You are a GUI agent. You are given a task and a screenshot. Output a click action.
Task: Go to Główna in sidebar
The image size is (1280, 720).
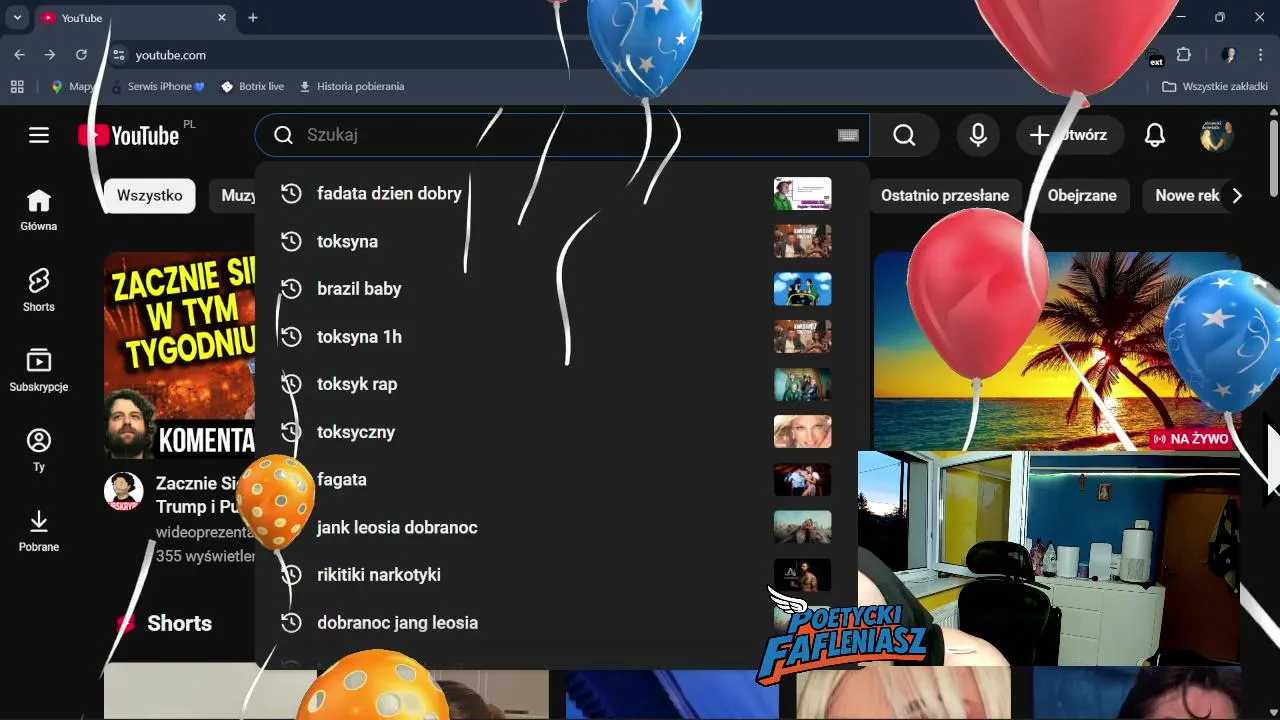coord(39,210)
